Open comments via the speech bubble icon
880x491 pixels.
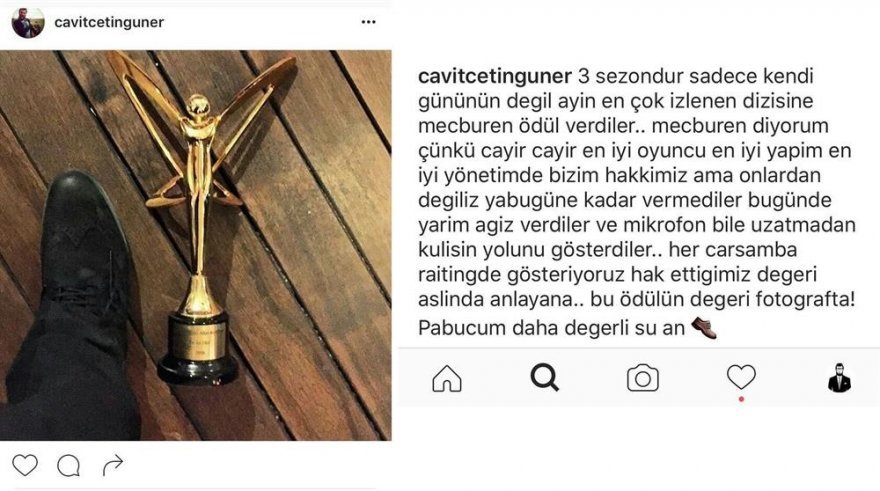click(68, 465)
